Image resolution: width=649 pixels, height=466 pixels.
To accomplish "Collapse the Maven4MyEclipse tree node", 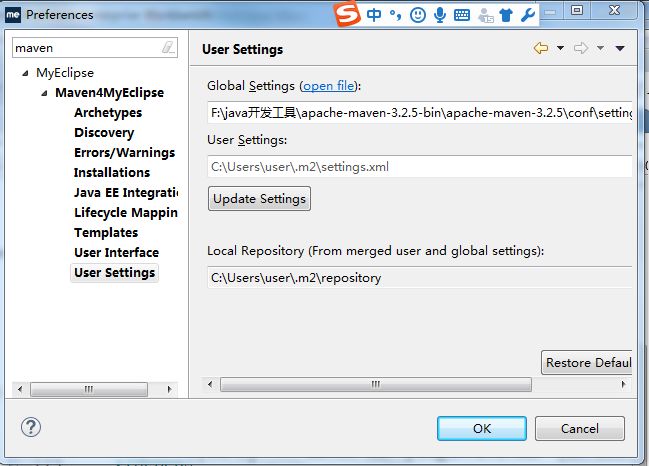I will tap(44, 93).
